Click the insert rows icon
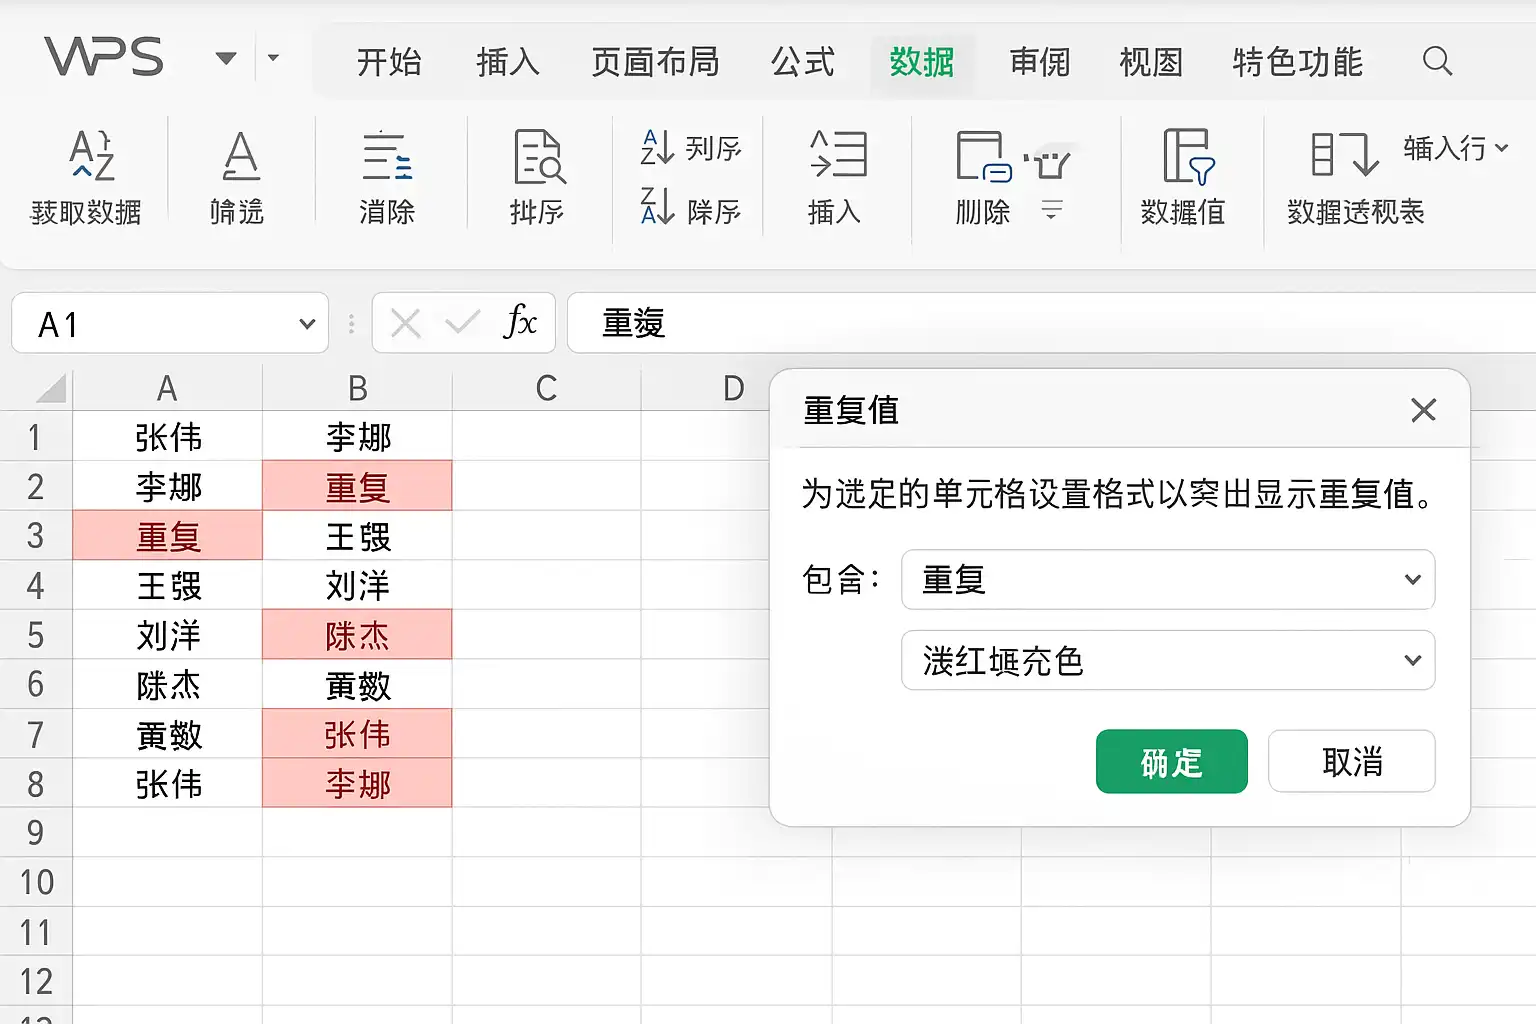 tap(838, 155)
